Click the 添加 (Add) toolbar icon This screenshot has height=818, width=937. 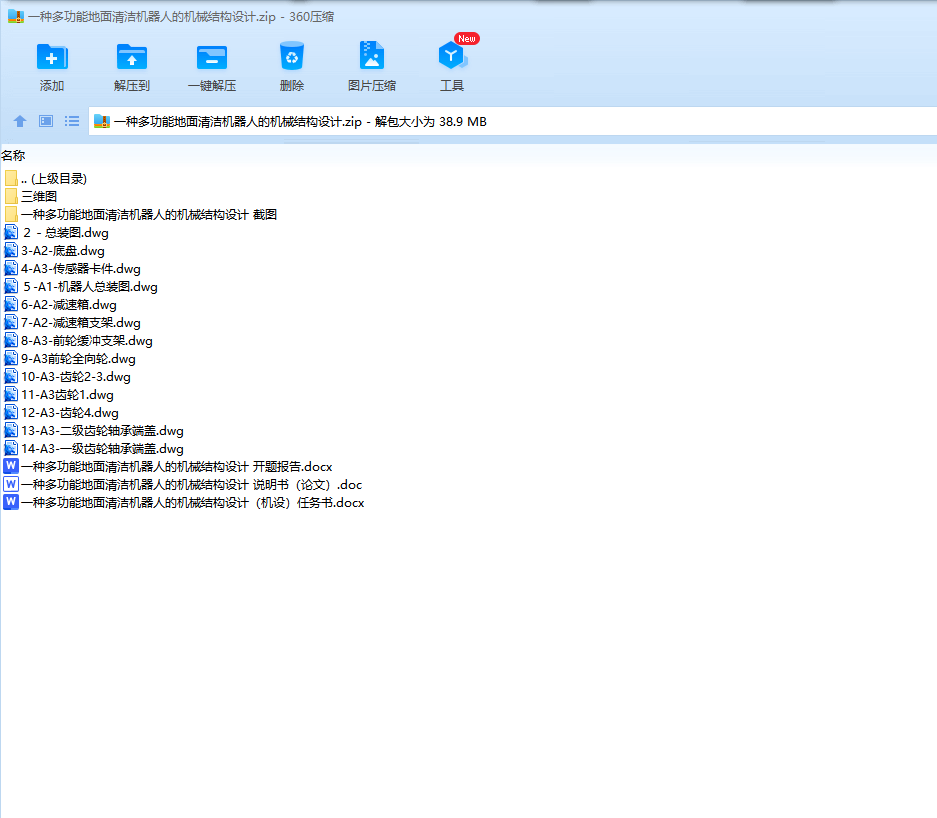(x=52, y=57)
